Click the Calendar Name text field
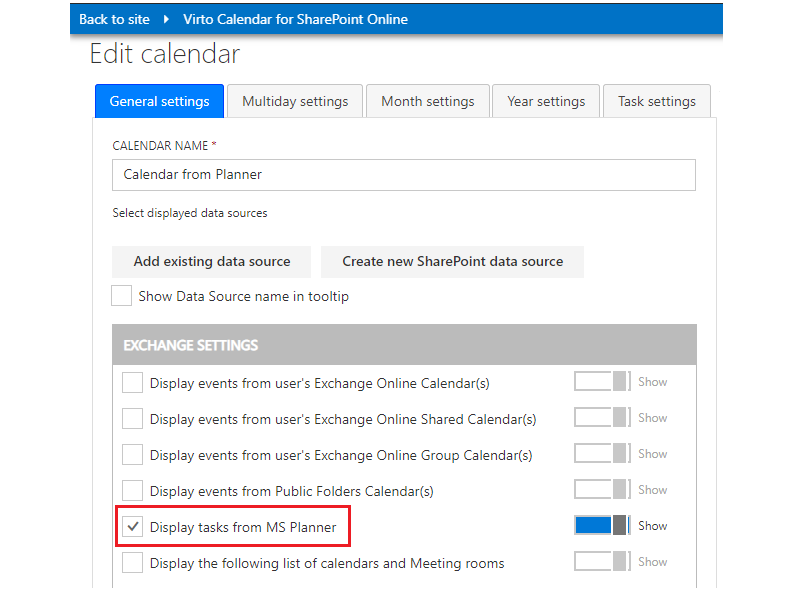Viewport: 800px width, 600px height. tap(403, 174)
